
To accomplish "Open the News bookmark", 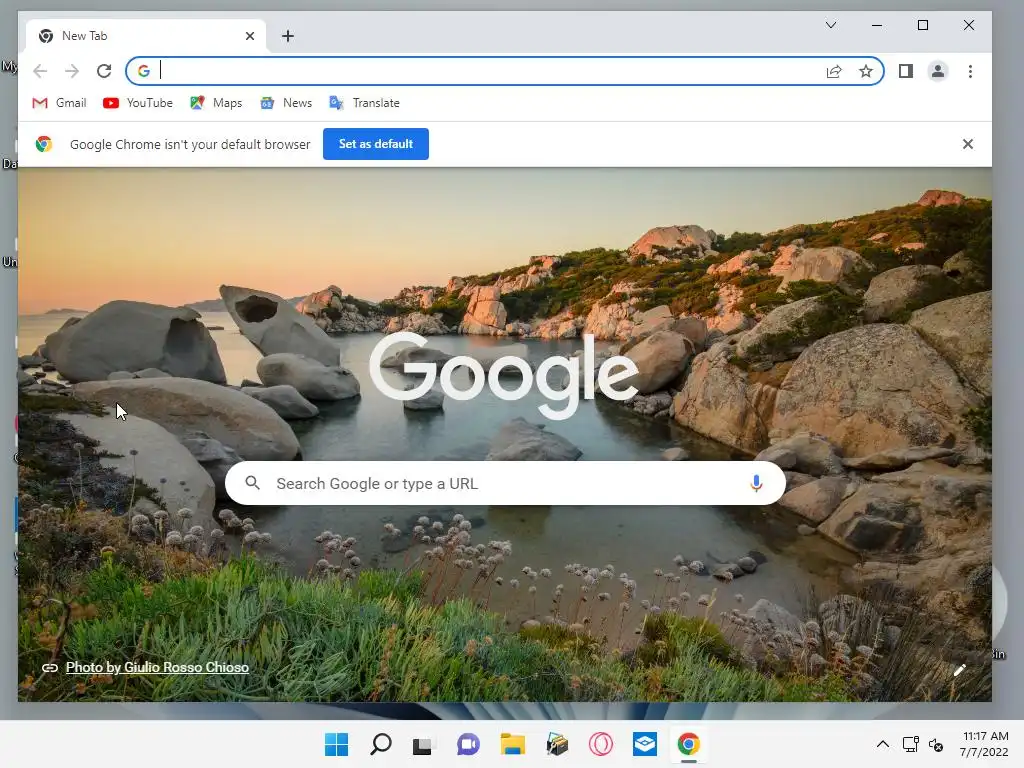I will tap(286, 103).
